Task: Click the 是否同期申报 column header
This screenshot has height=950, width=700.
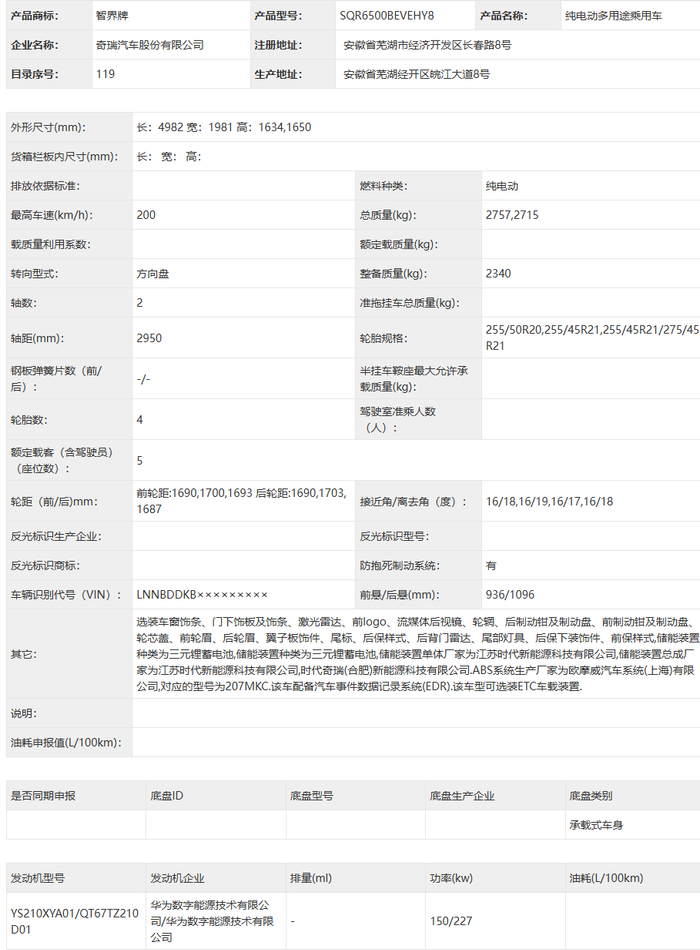Action: click(43, 796)
